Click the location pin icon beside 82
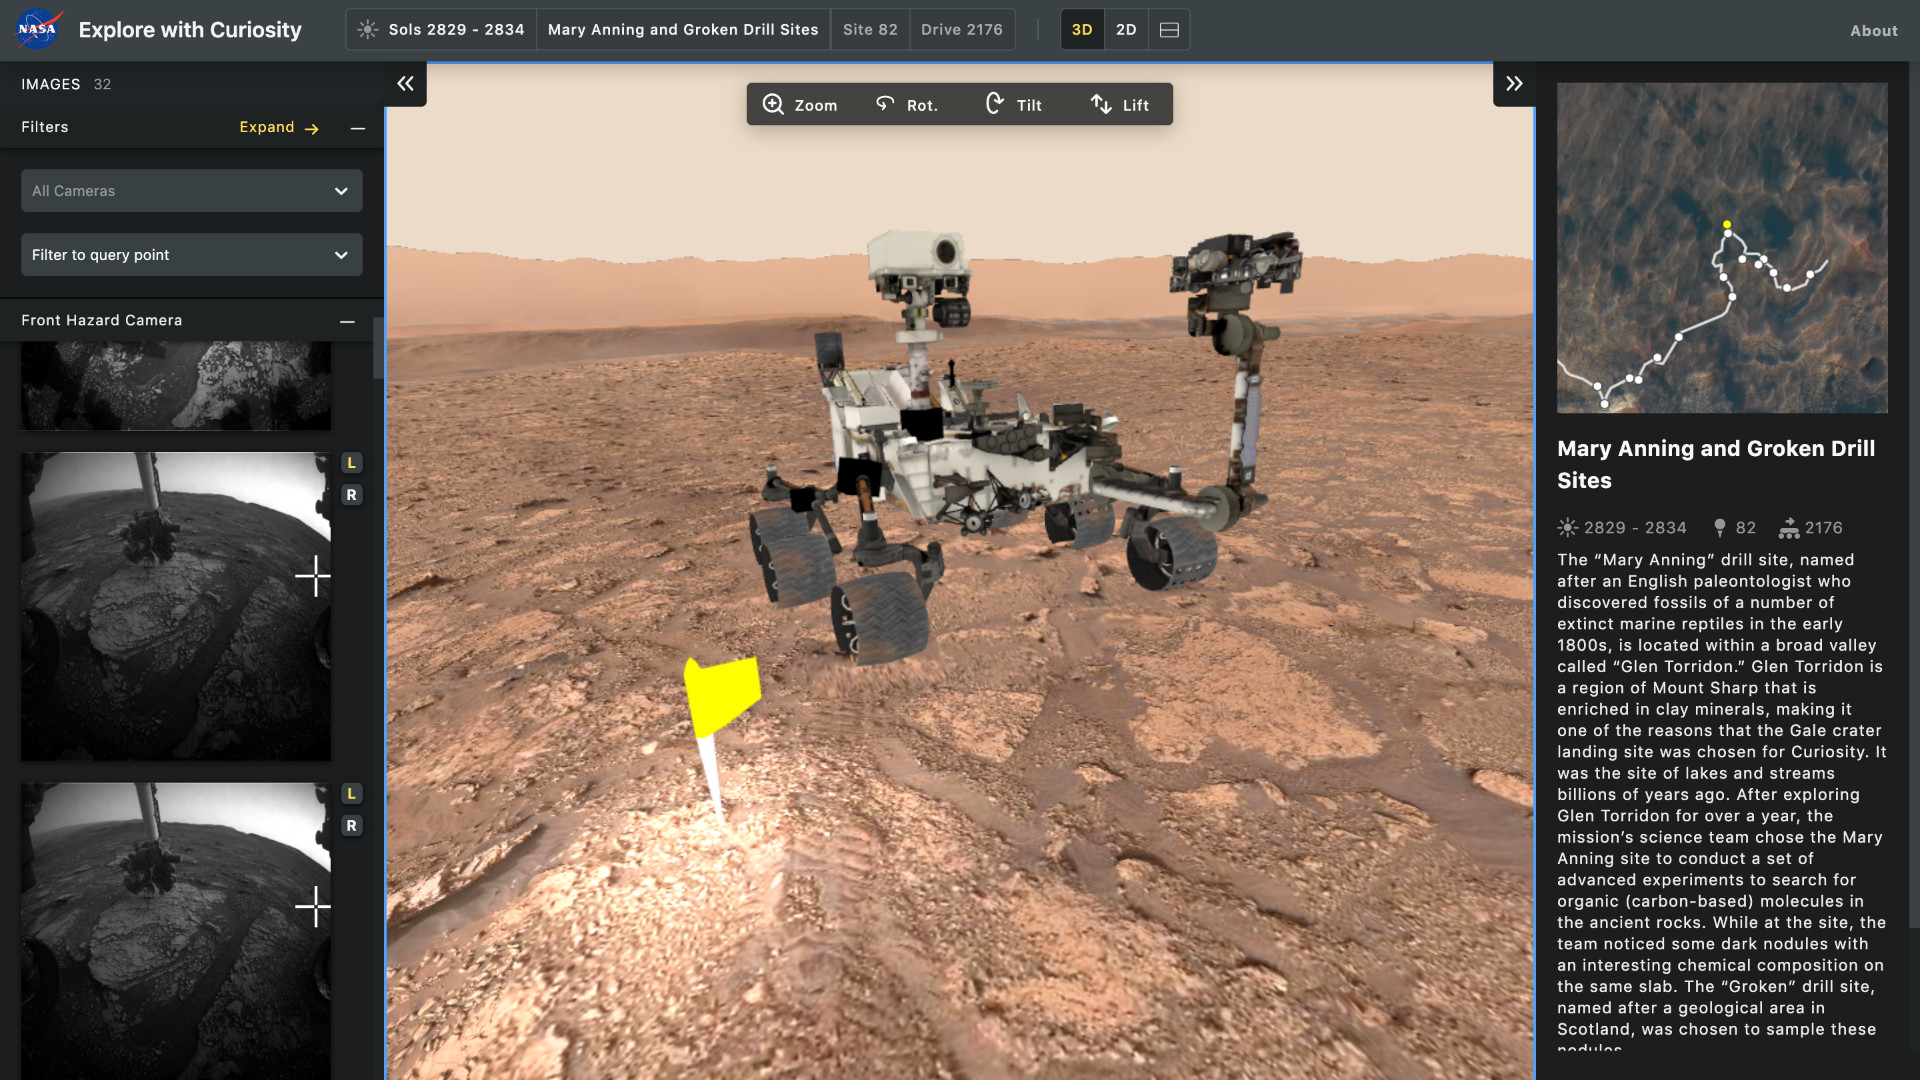This screenshot has height=1080, width=1920. pyautogui.click(x=1719, y=528)
